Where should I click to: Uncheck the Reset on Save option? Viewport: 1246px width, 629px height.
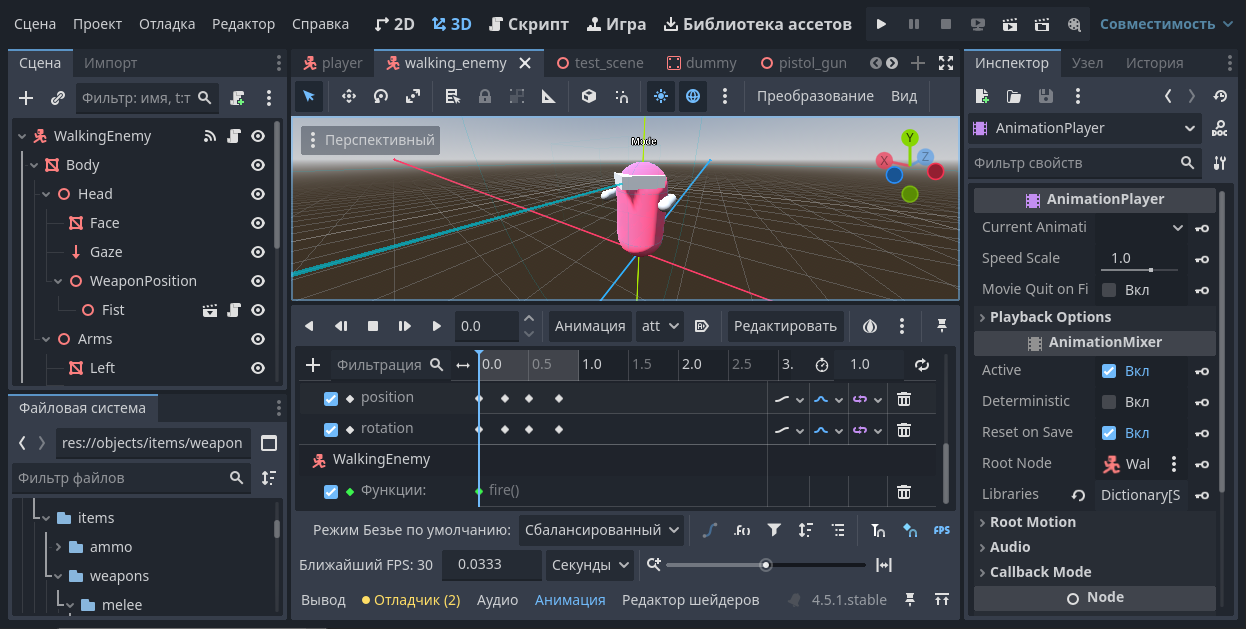click(1108, 433)
